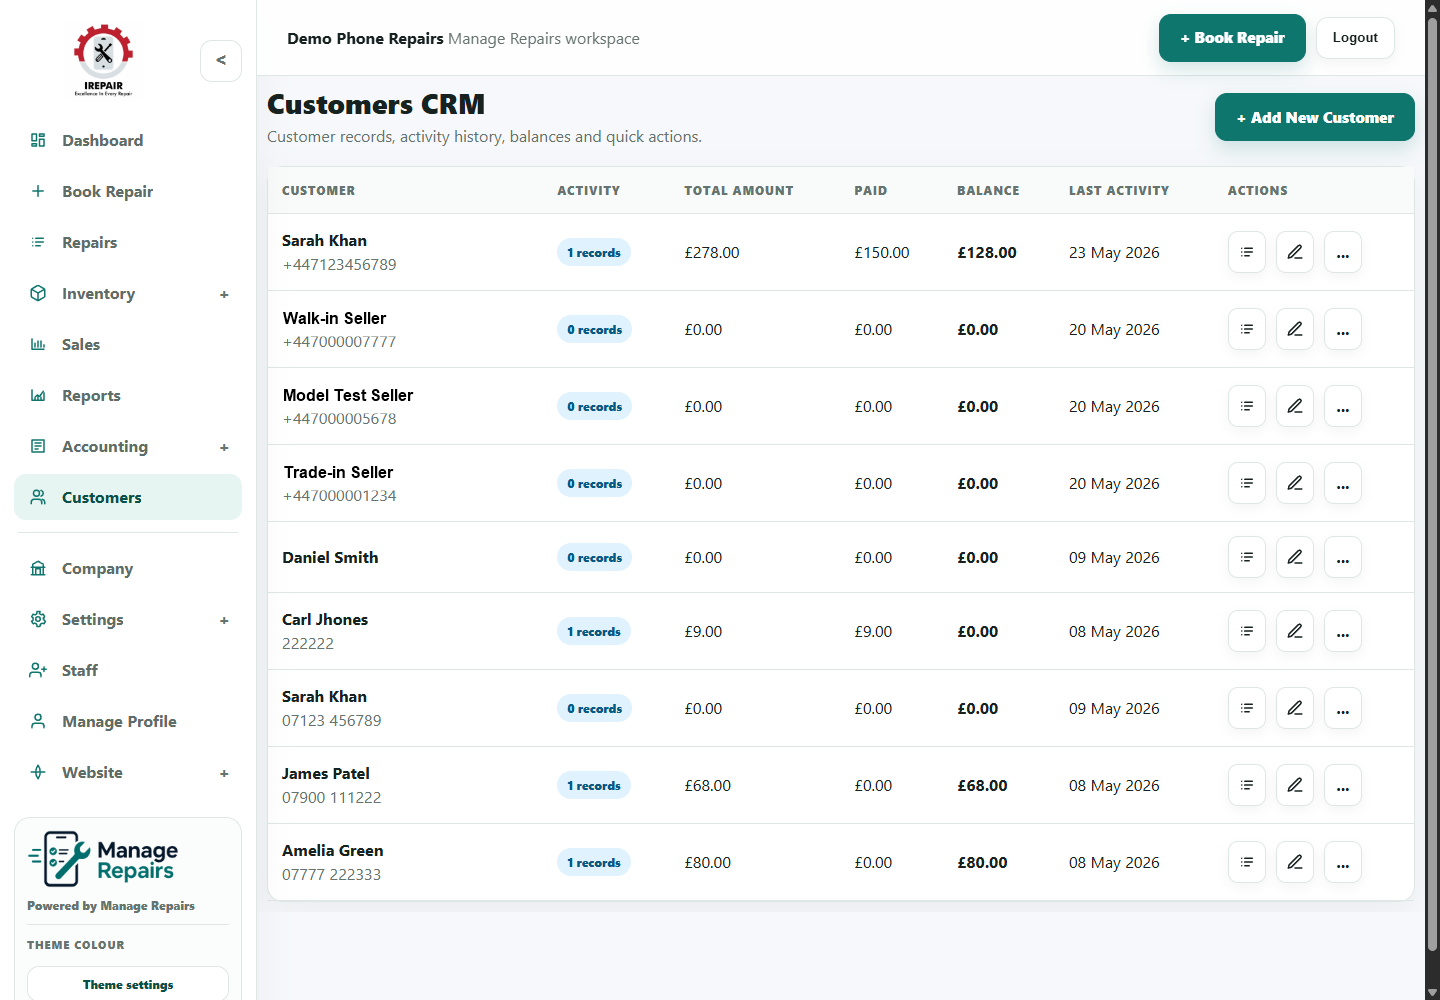
Task: Click the 1 records badge for James Patel
Action: pyautogui.click(x=594, y=785)
